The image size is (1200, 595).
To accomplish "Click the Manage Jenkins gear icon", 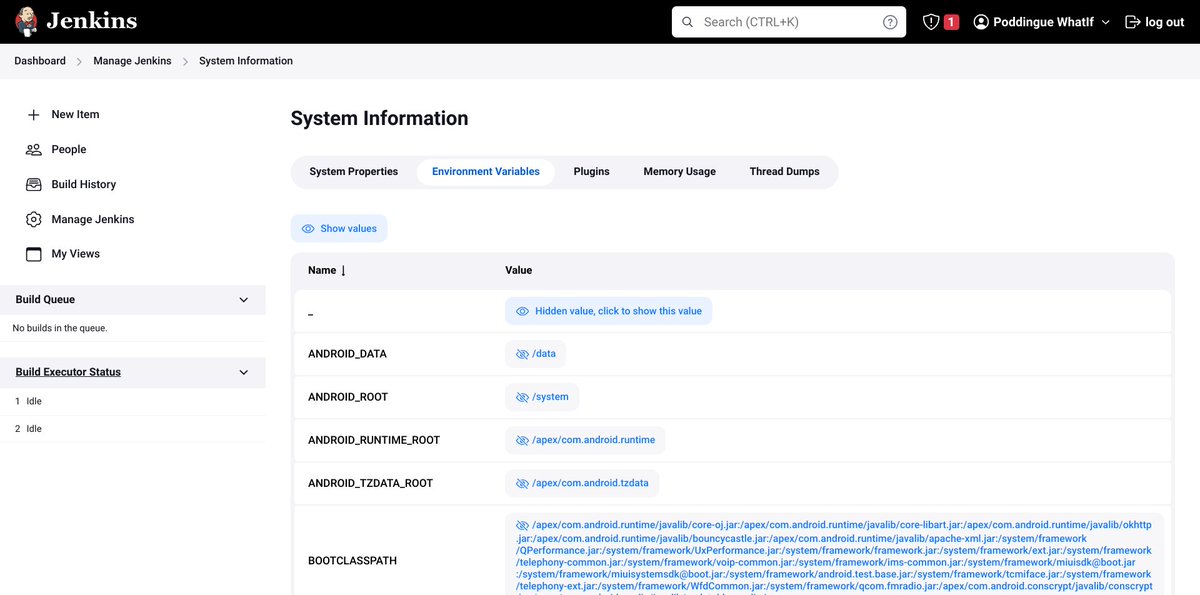I will 34,219.
